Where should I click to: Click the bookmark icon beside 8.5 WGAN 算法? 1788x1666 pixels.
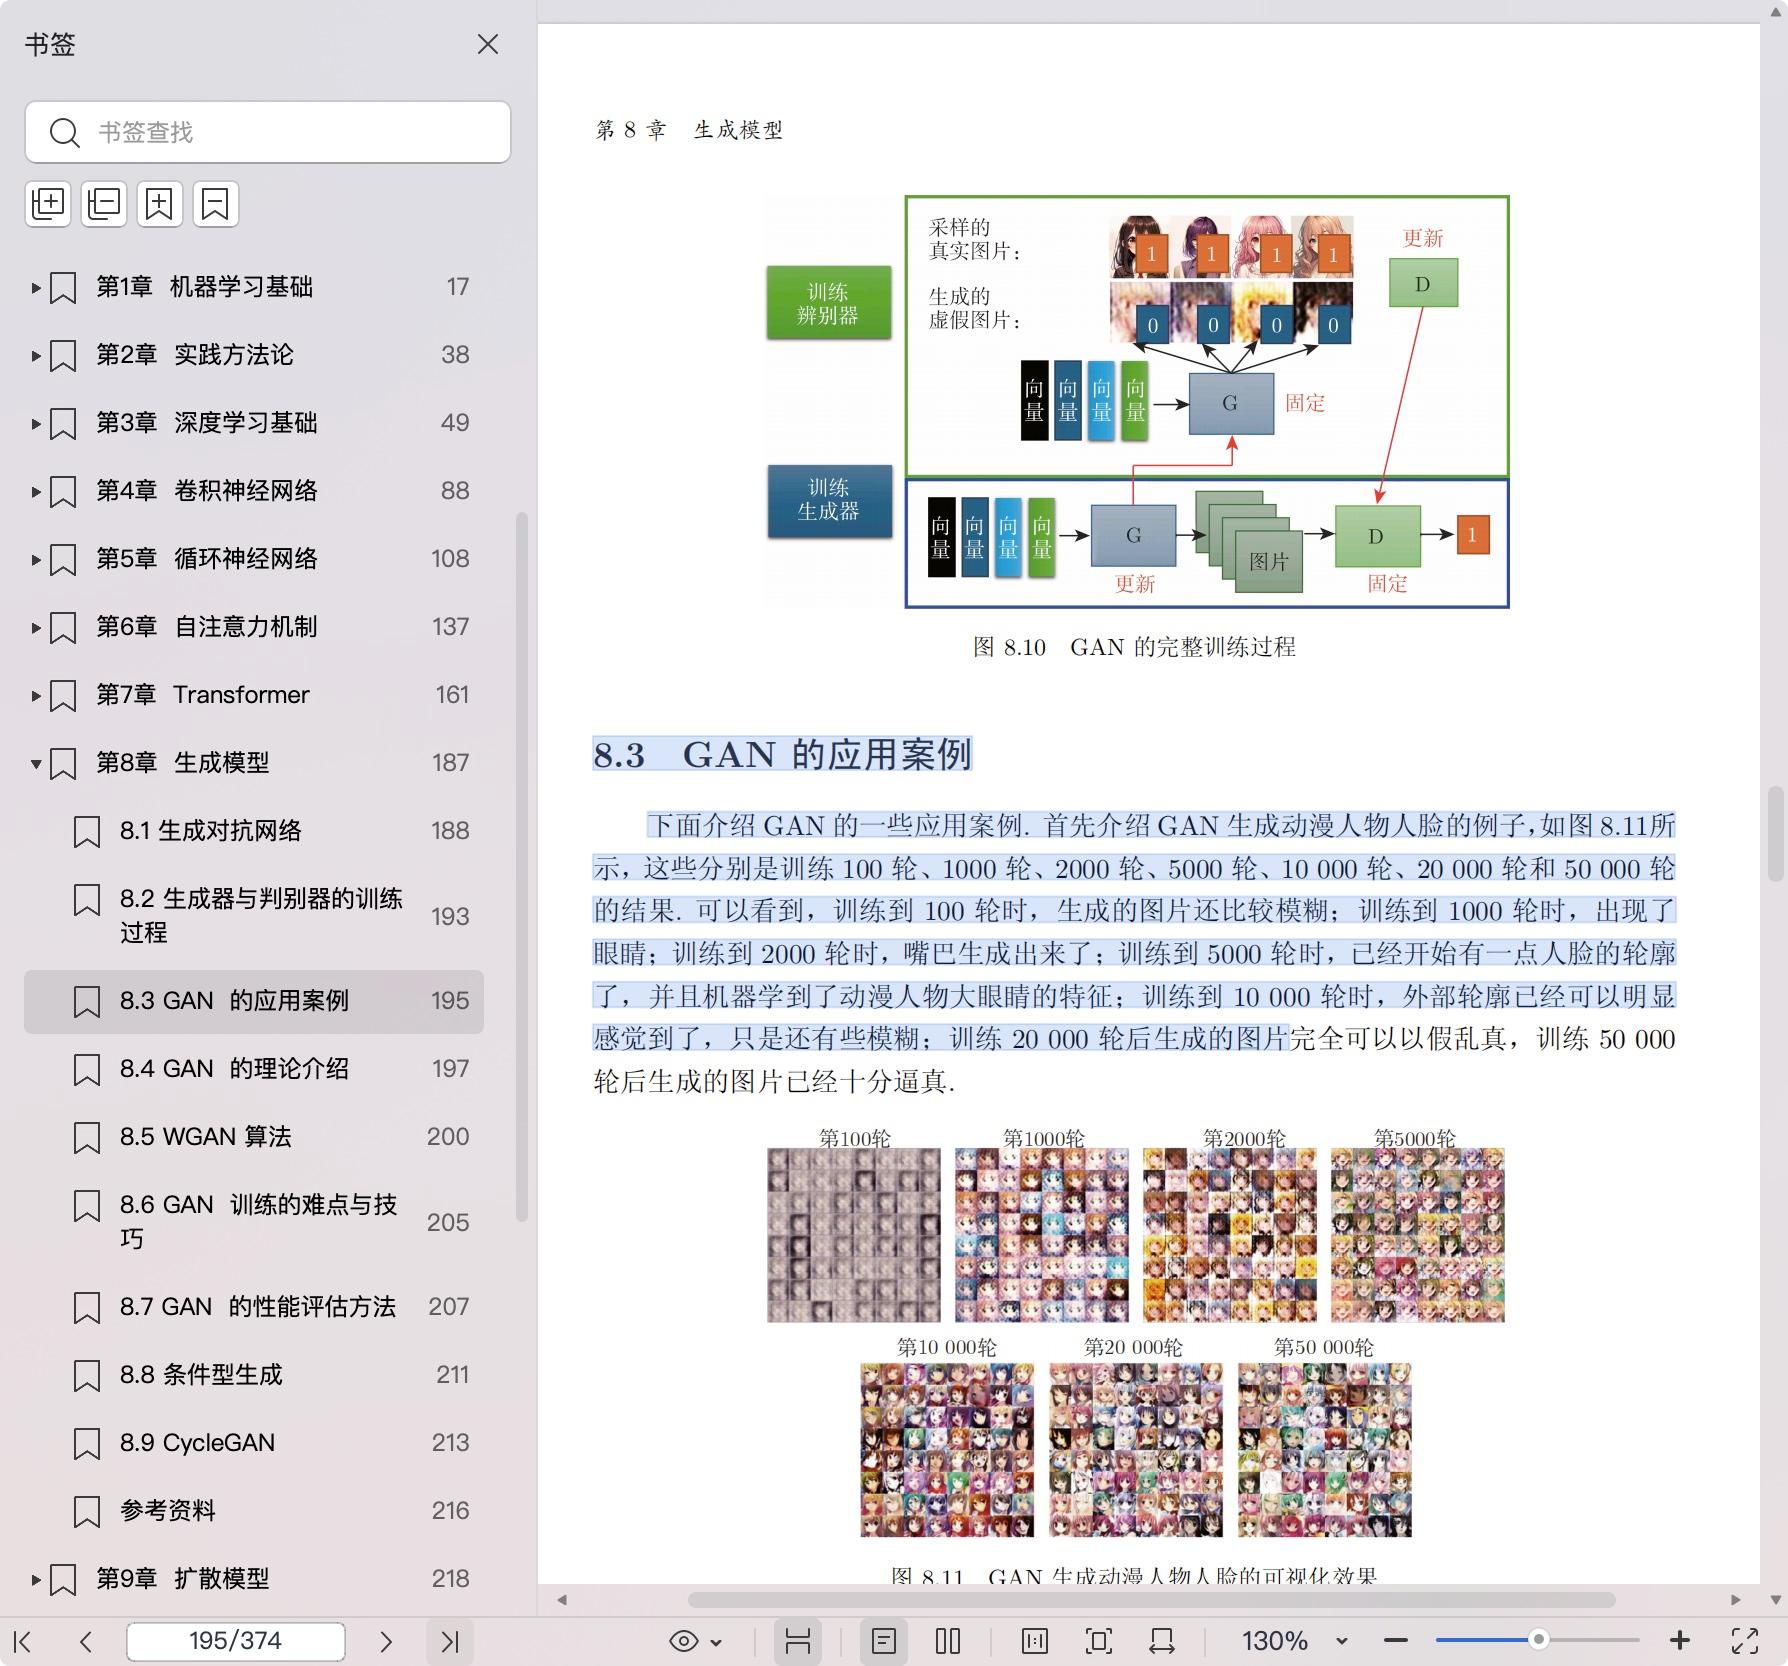(x=87, y=1137)
